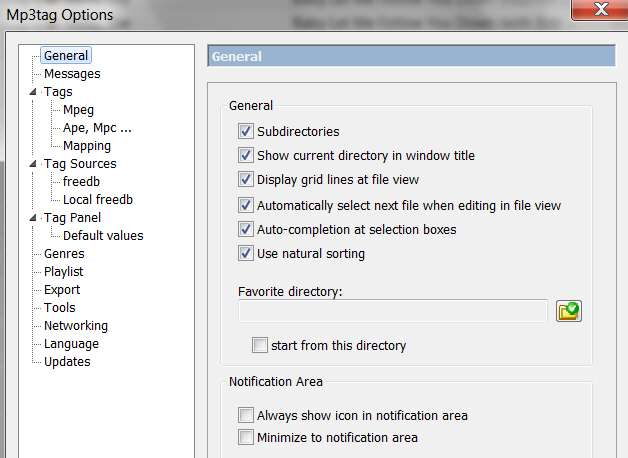Disable Show current directory in window title
The width and height of the screenshot is (628, 458).
click(246, 155)
